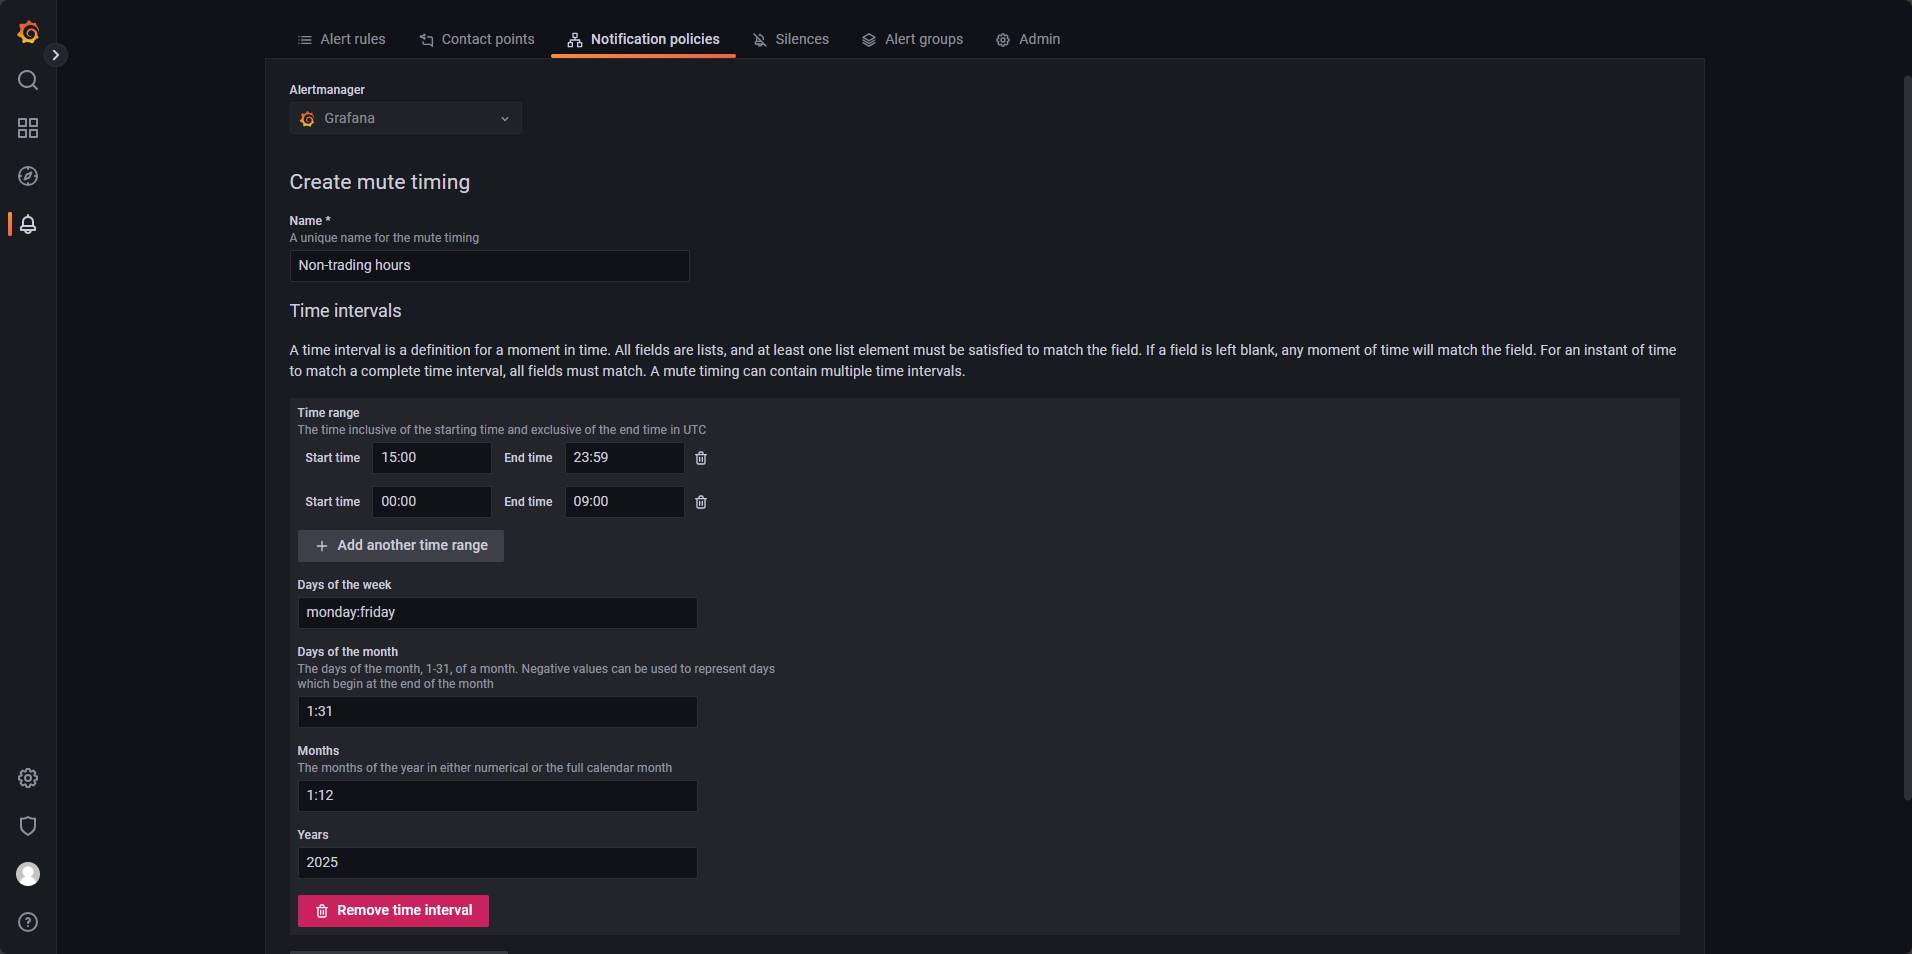The height and width of the screenshot is (954, 1912).
Task: Select the Explore compass icon
Action: tap(27, 176)
